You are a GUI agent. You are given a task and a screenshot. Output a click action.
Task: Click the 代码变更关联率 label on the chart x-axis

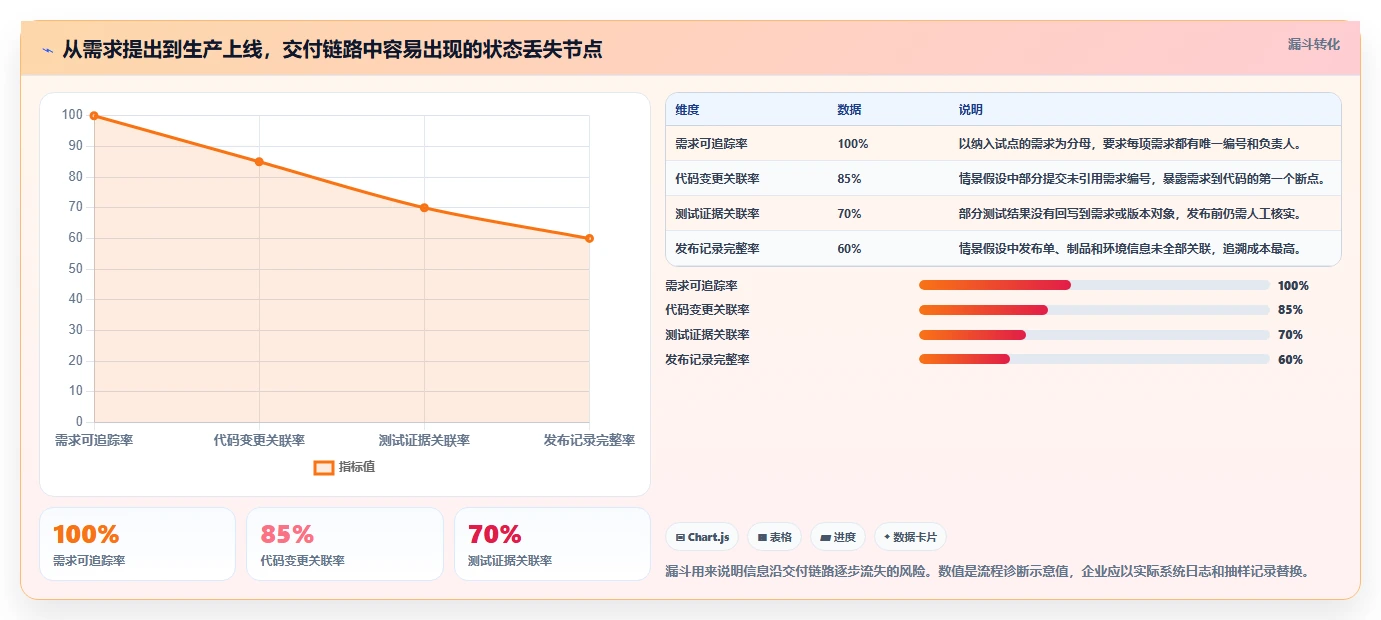point(259,440)
